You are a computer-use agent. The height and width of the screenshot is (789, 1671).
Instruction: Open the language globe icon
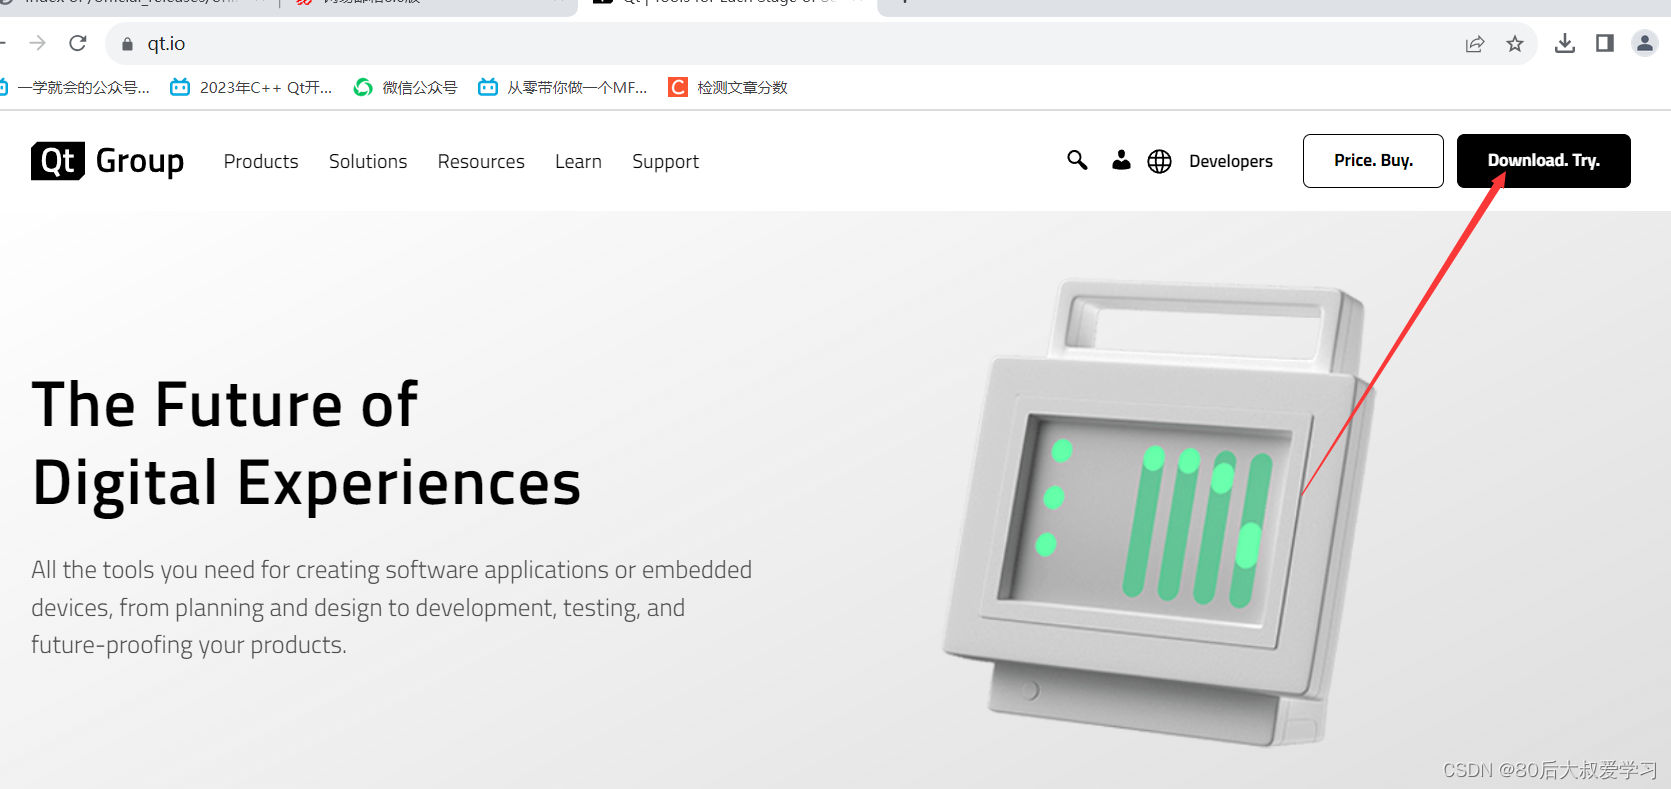point(1159,161)
